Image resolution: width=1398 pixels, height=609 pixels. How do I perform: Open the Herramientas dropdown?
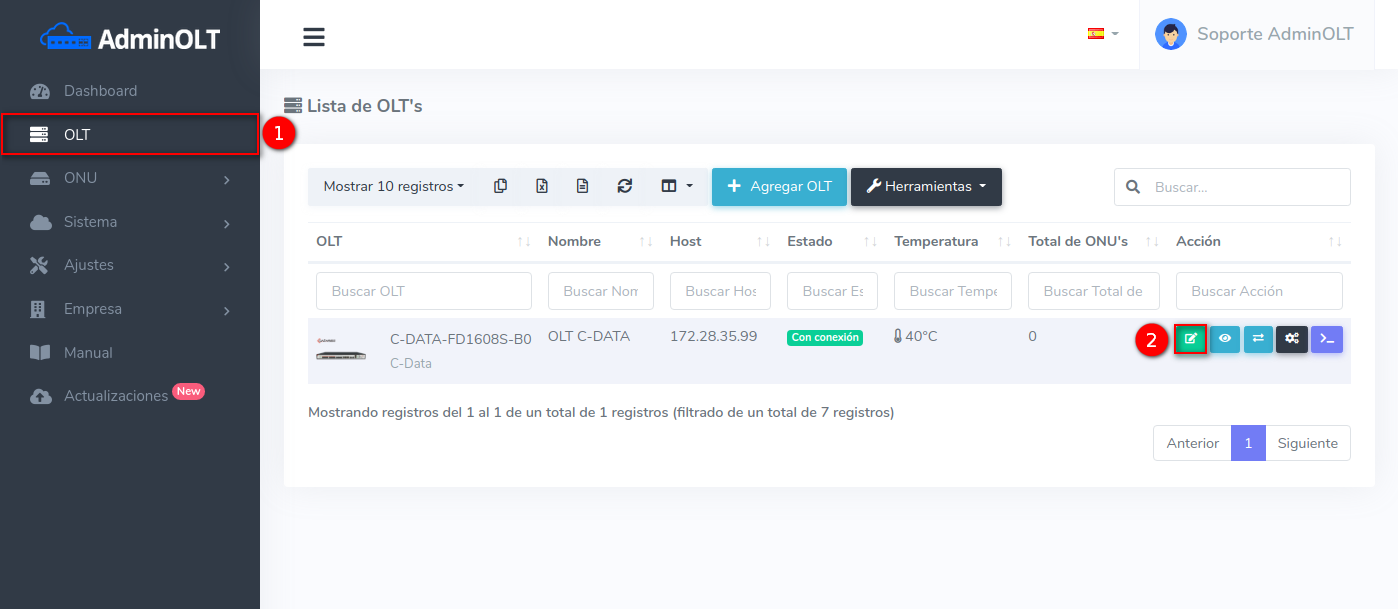(926, 186)
